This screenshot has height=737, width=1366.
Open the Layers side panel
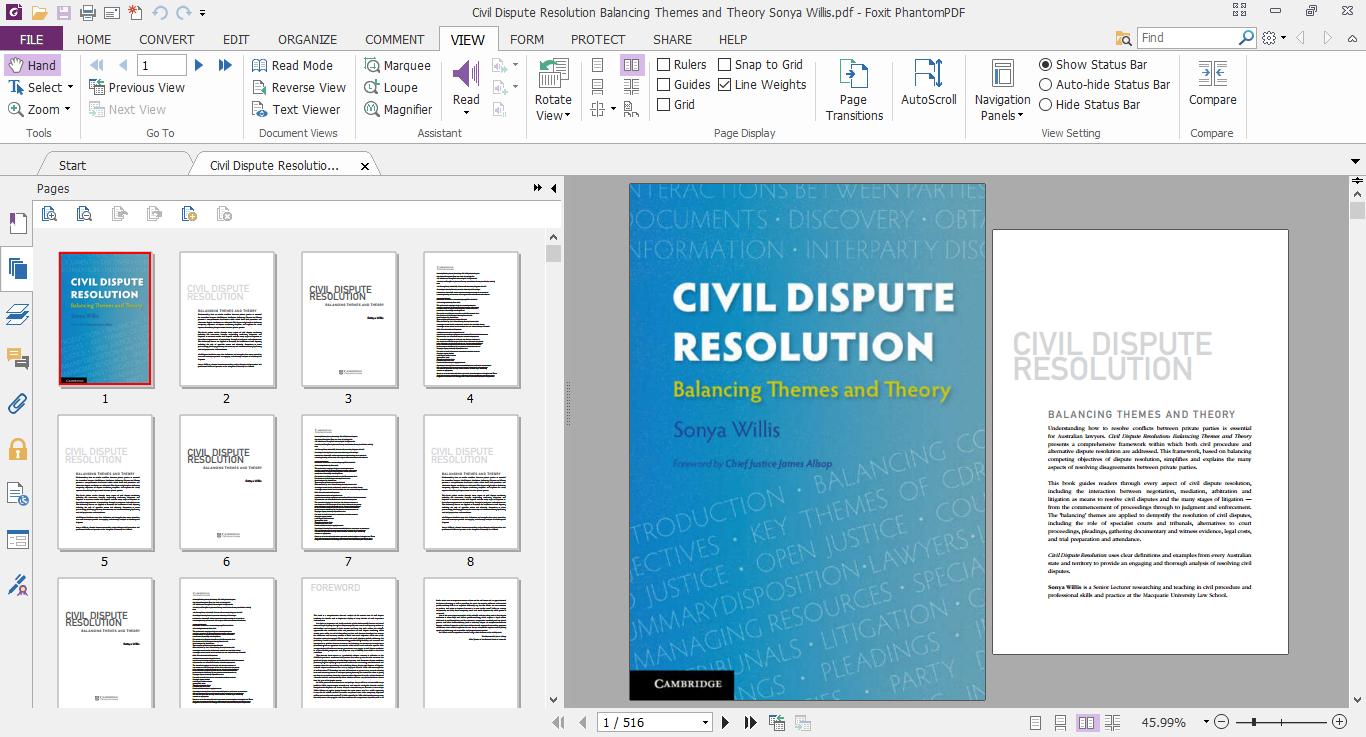(x=17, y=314)
